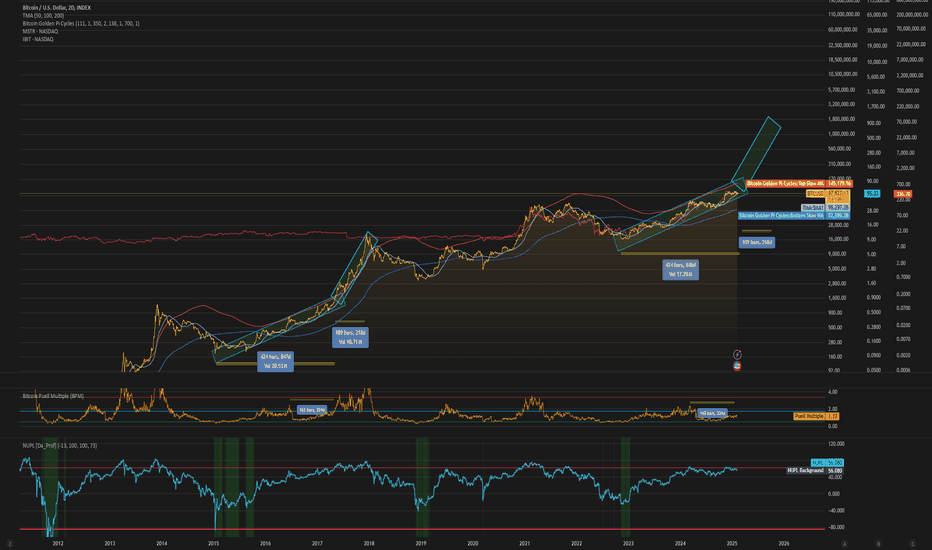Select the A price scale button
The width and height of the screenshot is (932, 550).
(x=844, y=543)
